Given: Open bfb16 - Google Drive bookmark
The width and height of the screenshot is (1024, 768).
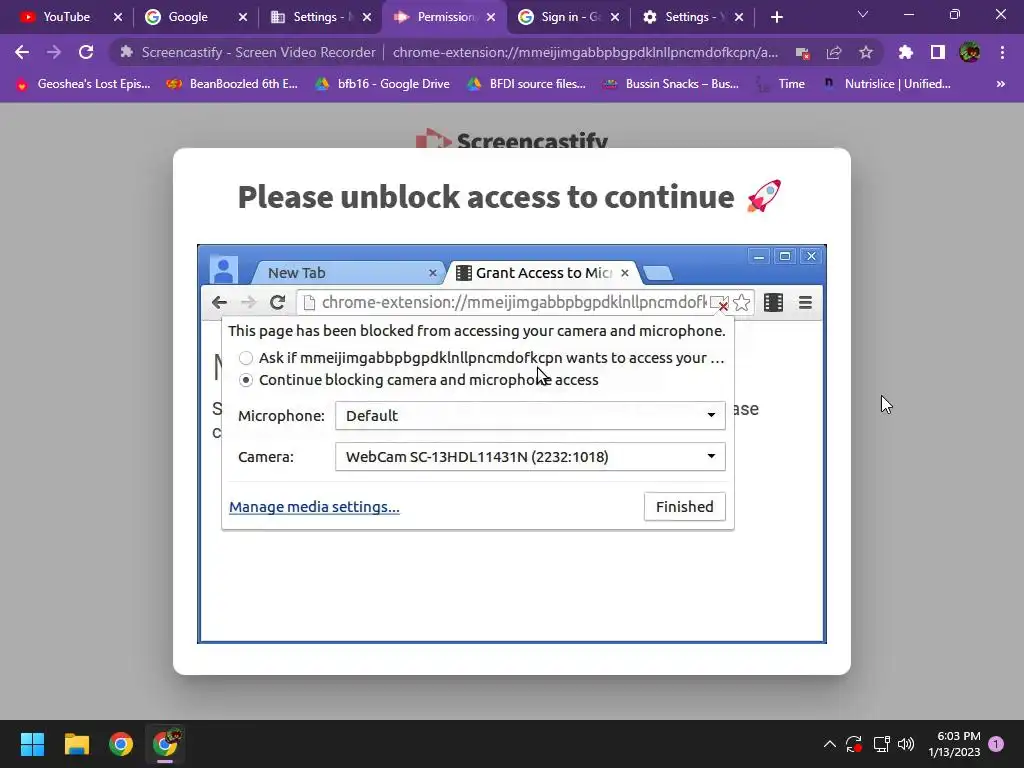Looking at the screenshot, I should click(383, 84).
